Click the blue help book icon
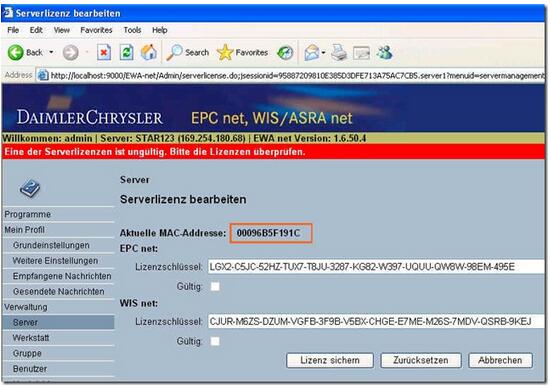Image resolution: width=550 pixels, height=386 pixels. [30, 188]
